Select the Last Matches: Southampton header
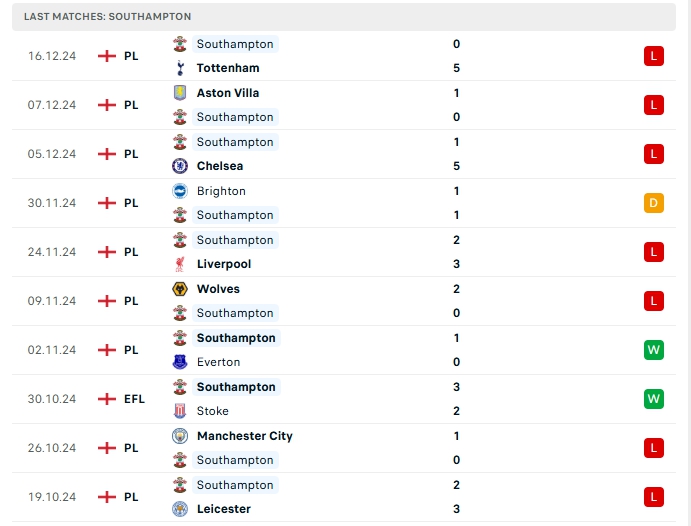Viewport: 691px width, 526px height. (108, 17)
